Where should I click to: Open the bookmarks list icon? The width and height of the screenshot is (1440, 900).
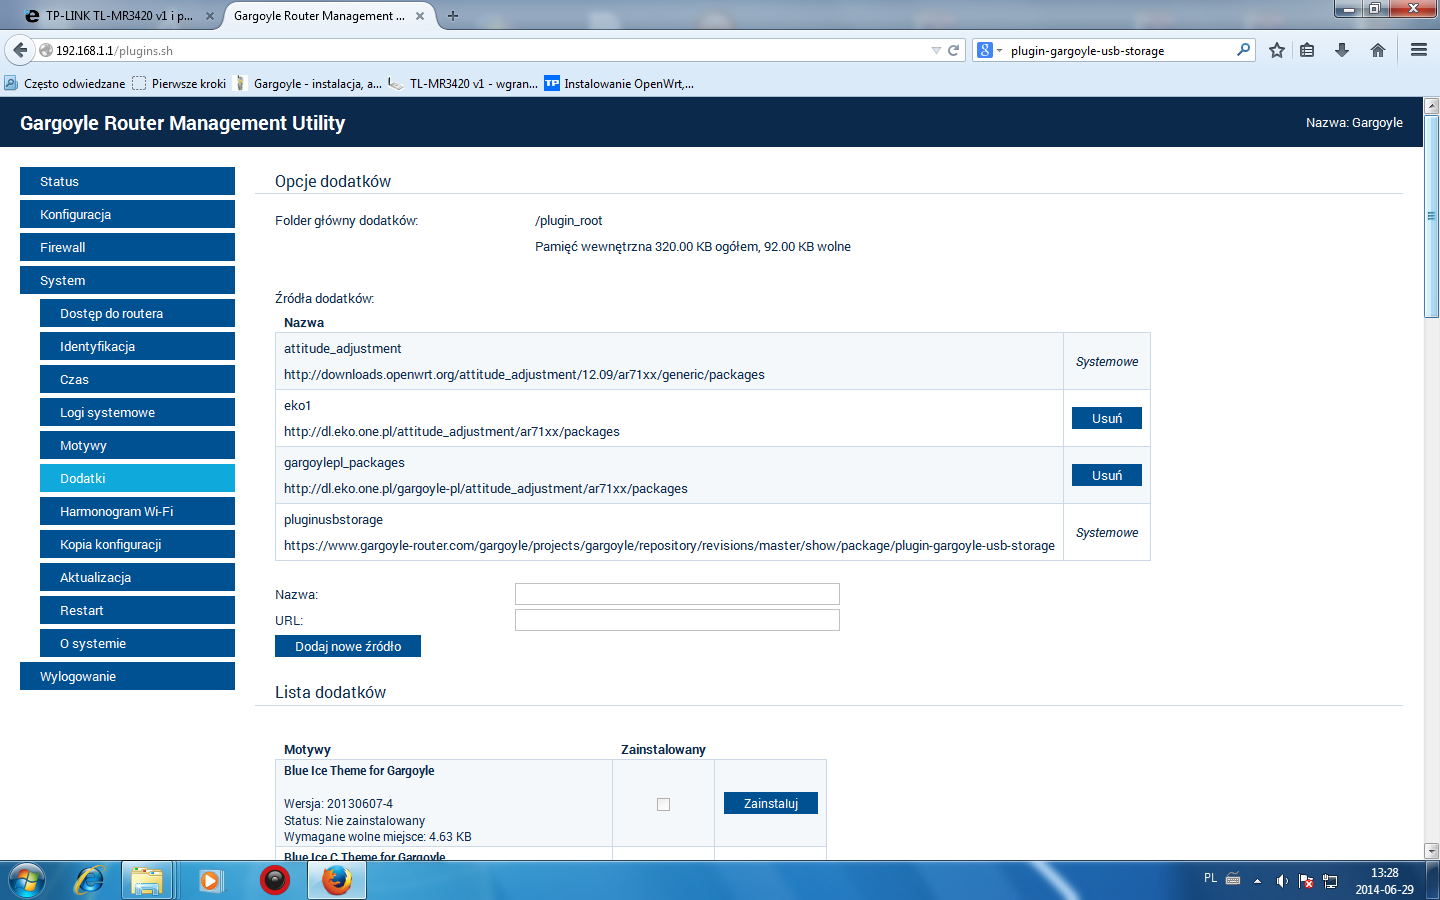click(x=1307, y=50)
